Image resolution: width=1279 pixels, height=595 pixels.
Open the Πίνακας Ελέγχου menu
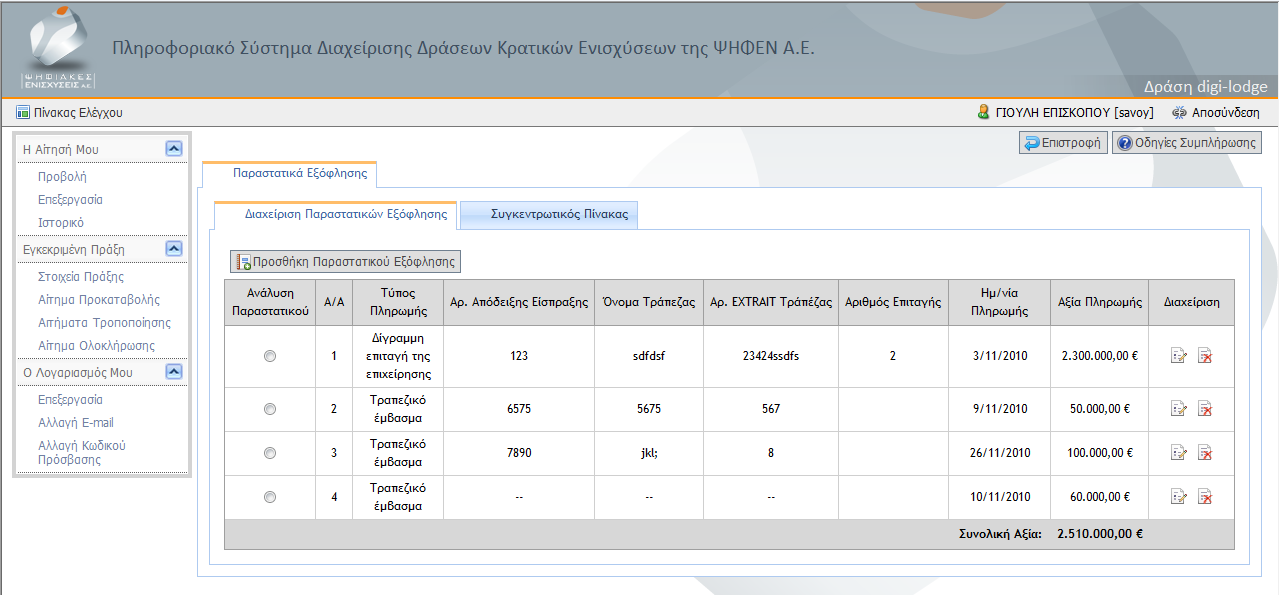coord(69,113)
